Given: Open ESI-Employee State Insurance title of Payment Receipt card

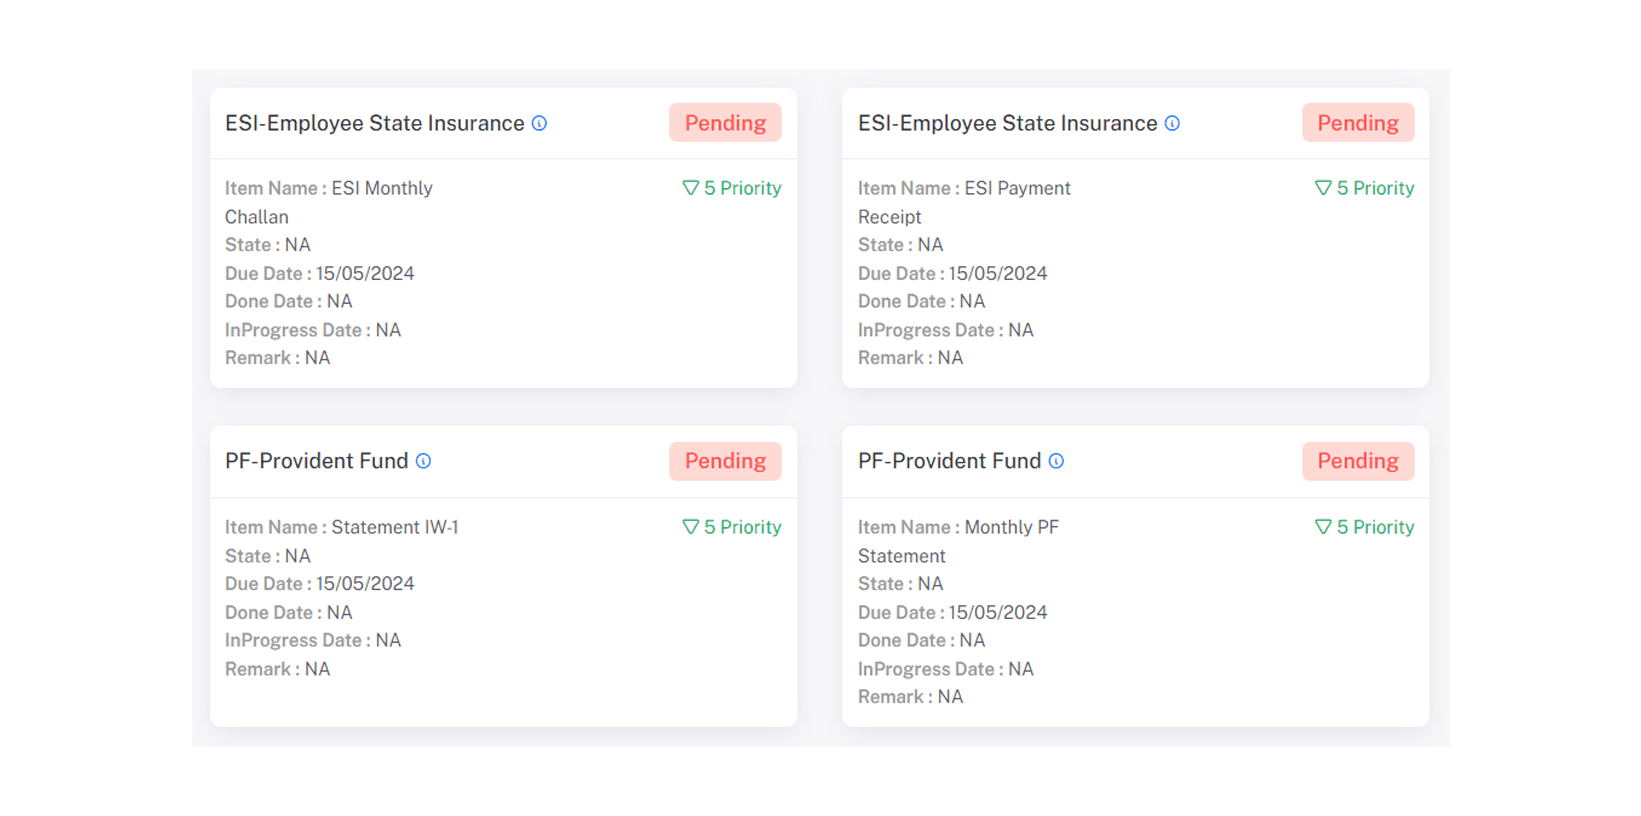Looking at the screenshot, I should pos(1007,123).
